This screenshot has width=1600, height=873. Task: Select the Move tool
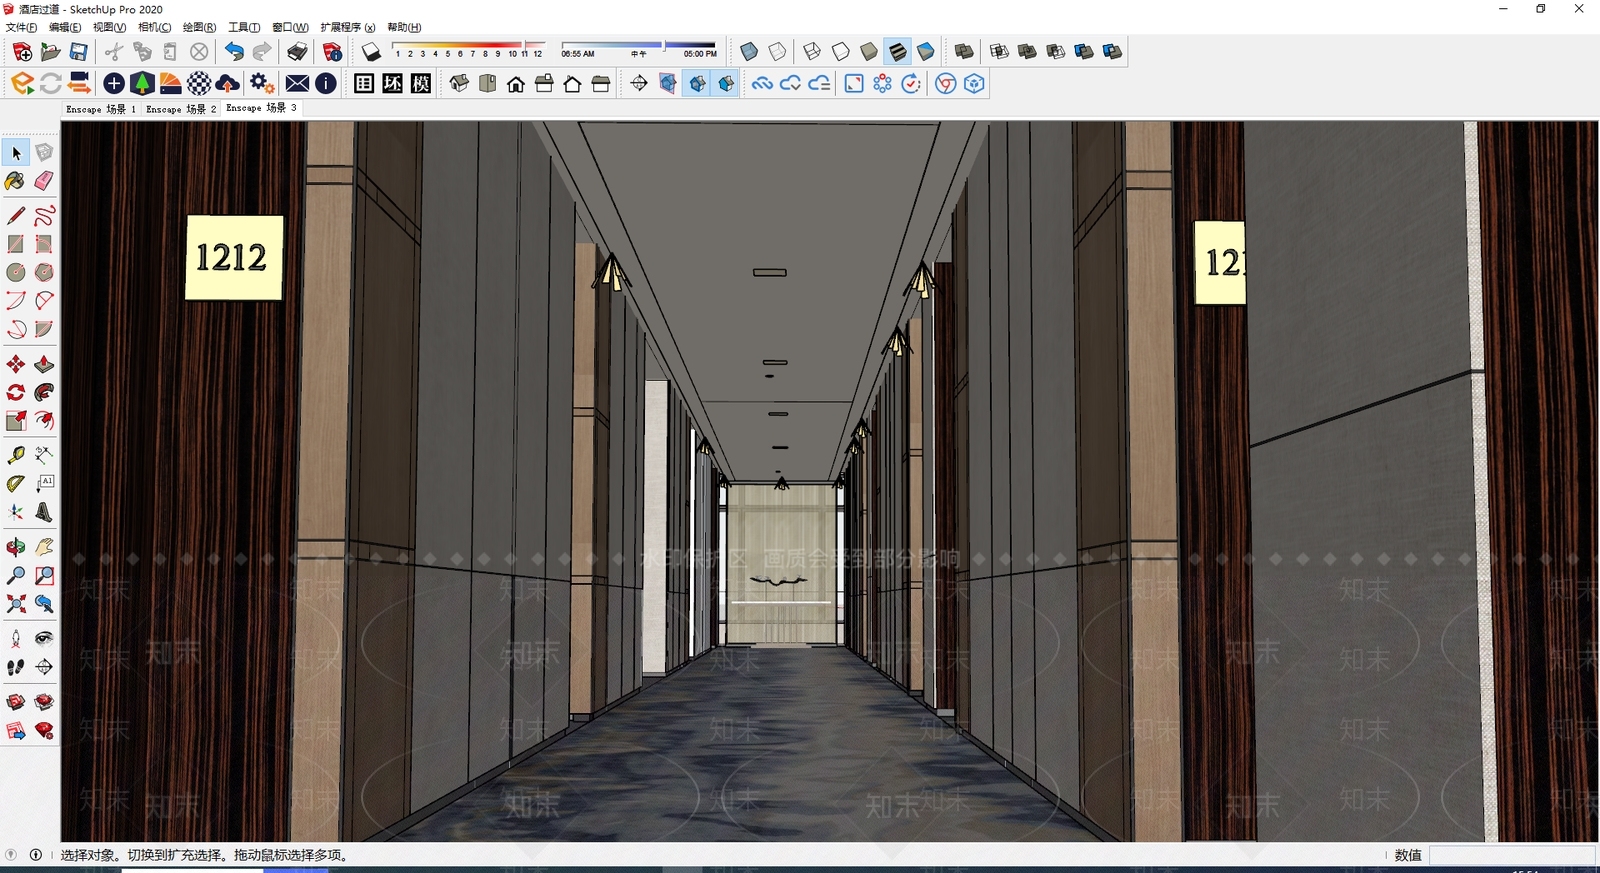click(x=16, y=364)
